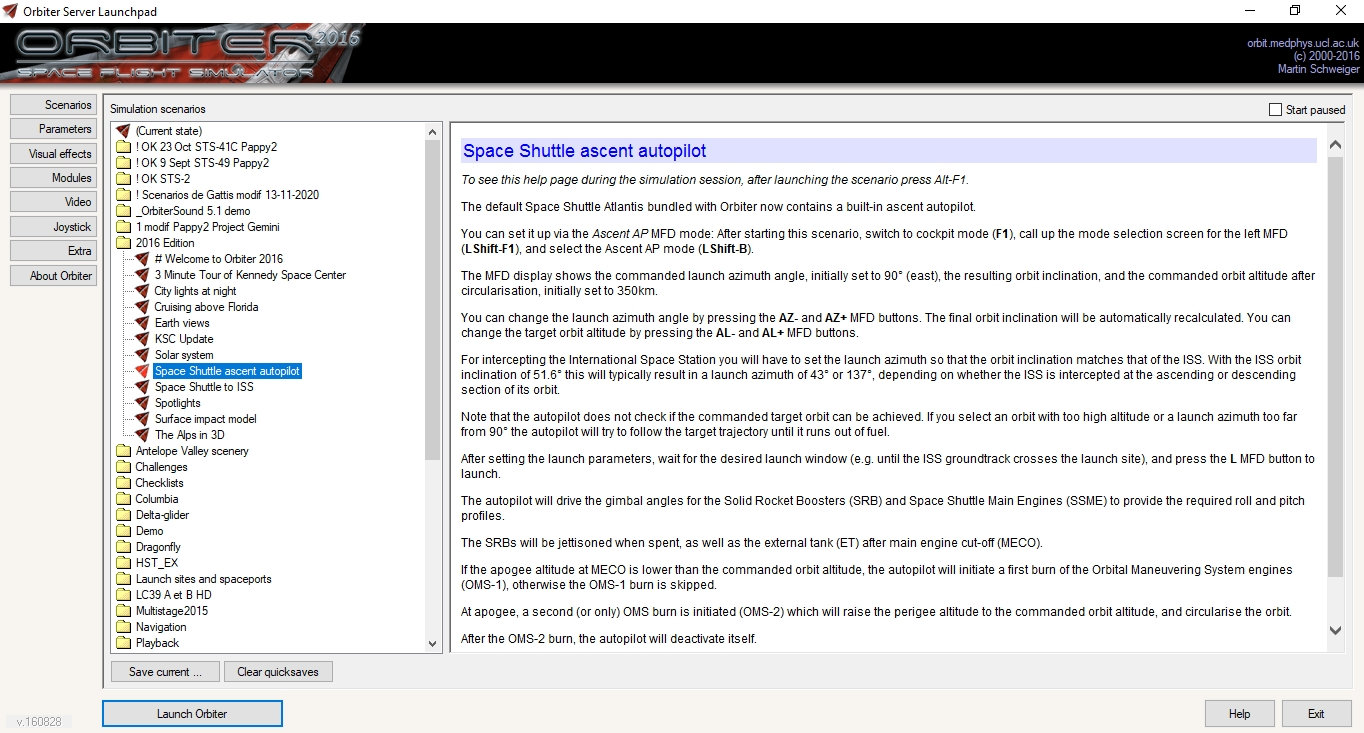
Task: Click the '! OK 9 Sept STS-49 Pappy2' folder icon
Action: (123, 163)
